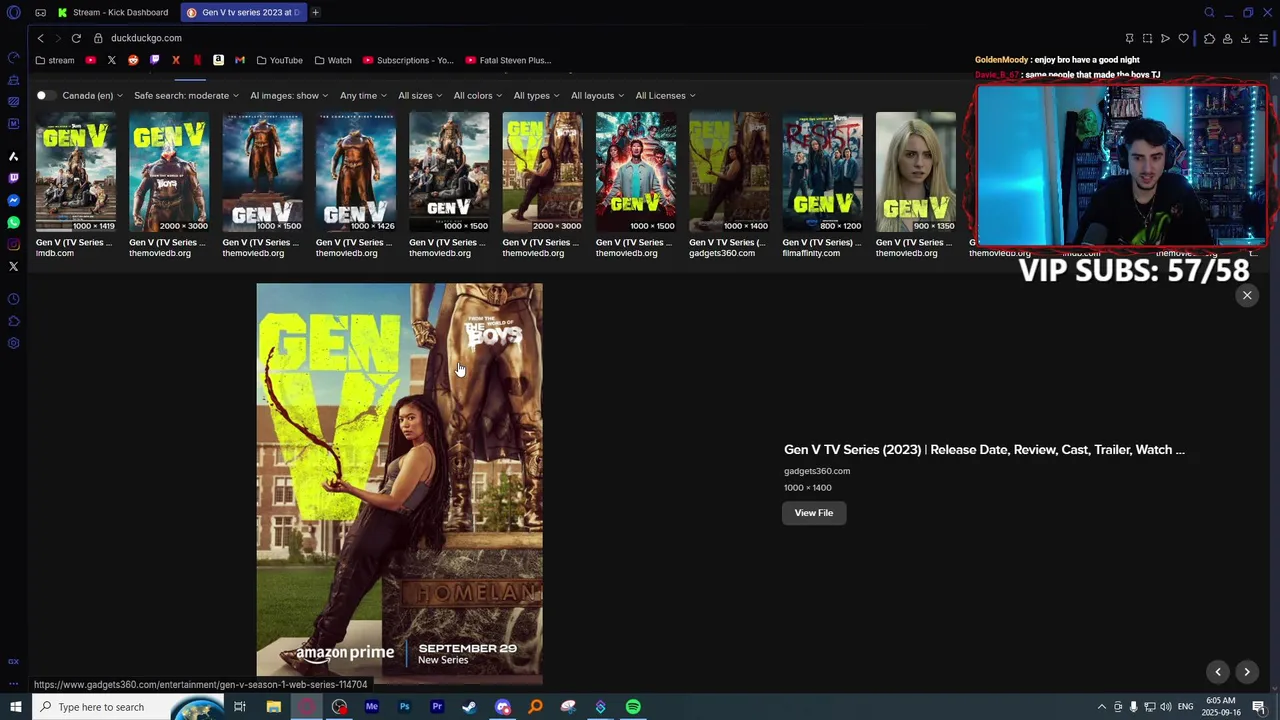This screenshot has height=720, width=1280.
Task: Open Spotify from the Windows taskbar
Action: pyautogui.click(x=633, y=707)
